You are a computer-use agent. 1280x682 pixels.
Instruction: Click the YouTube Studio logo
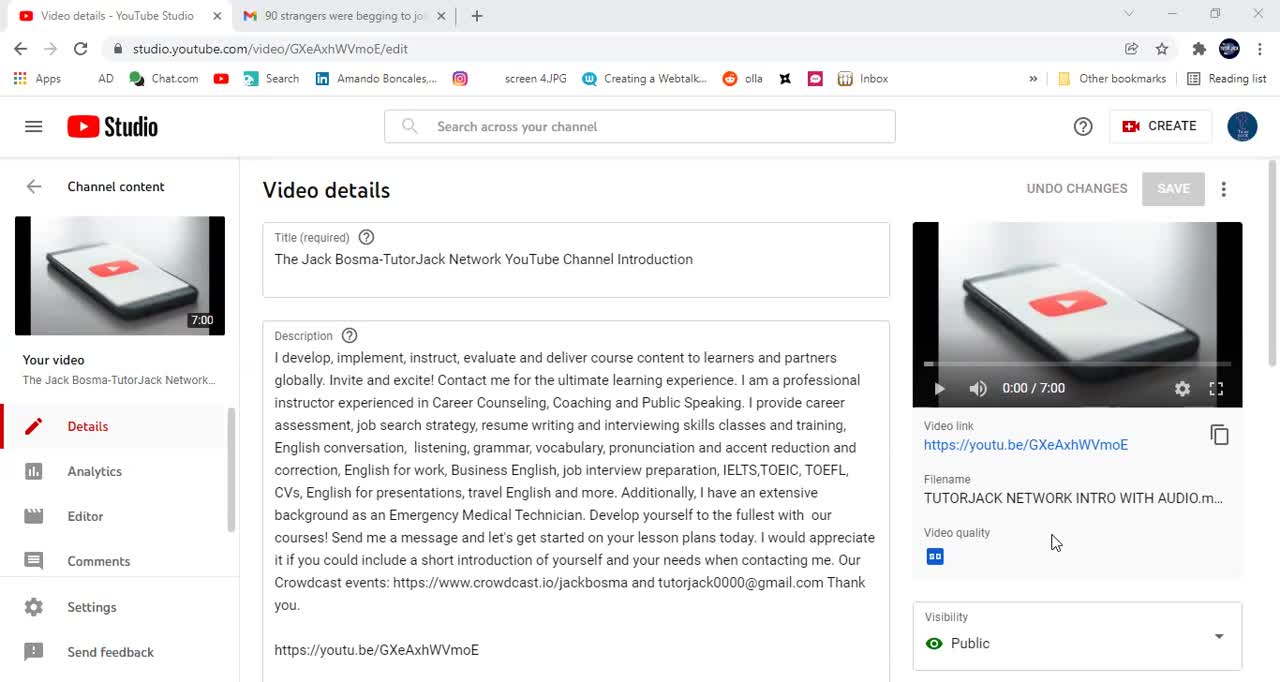tap(112, 126)
